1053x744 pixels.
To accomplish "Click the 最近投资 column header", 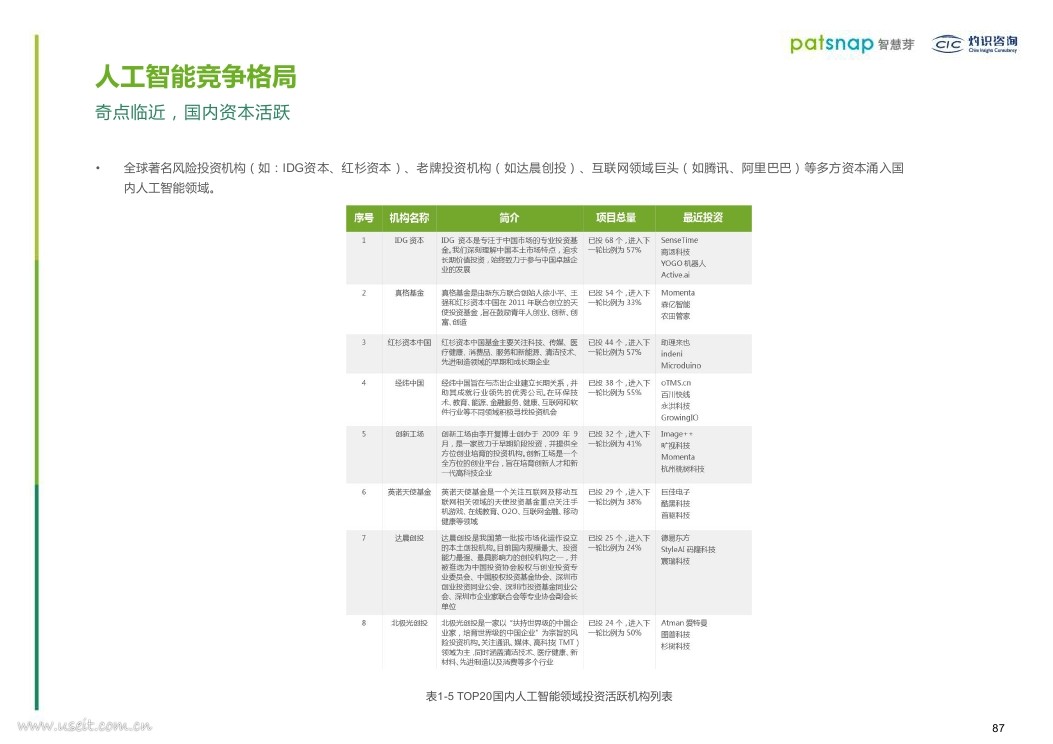I will tap(703, 218).
